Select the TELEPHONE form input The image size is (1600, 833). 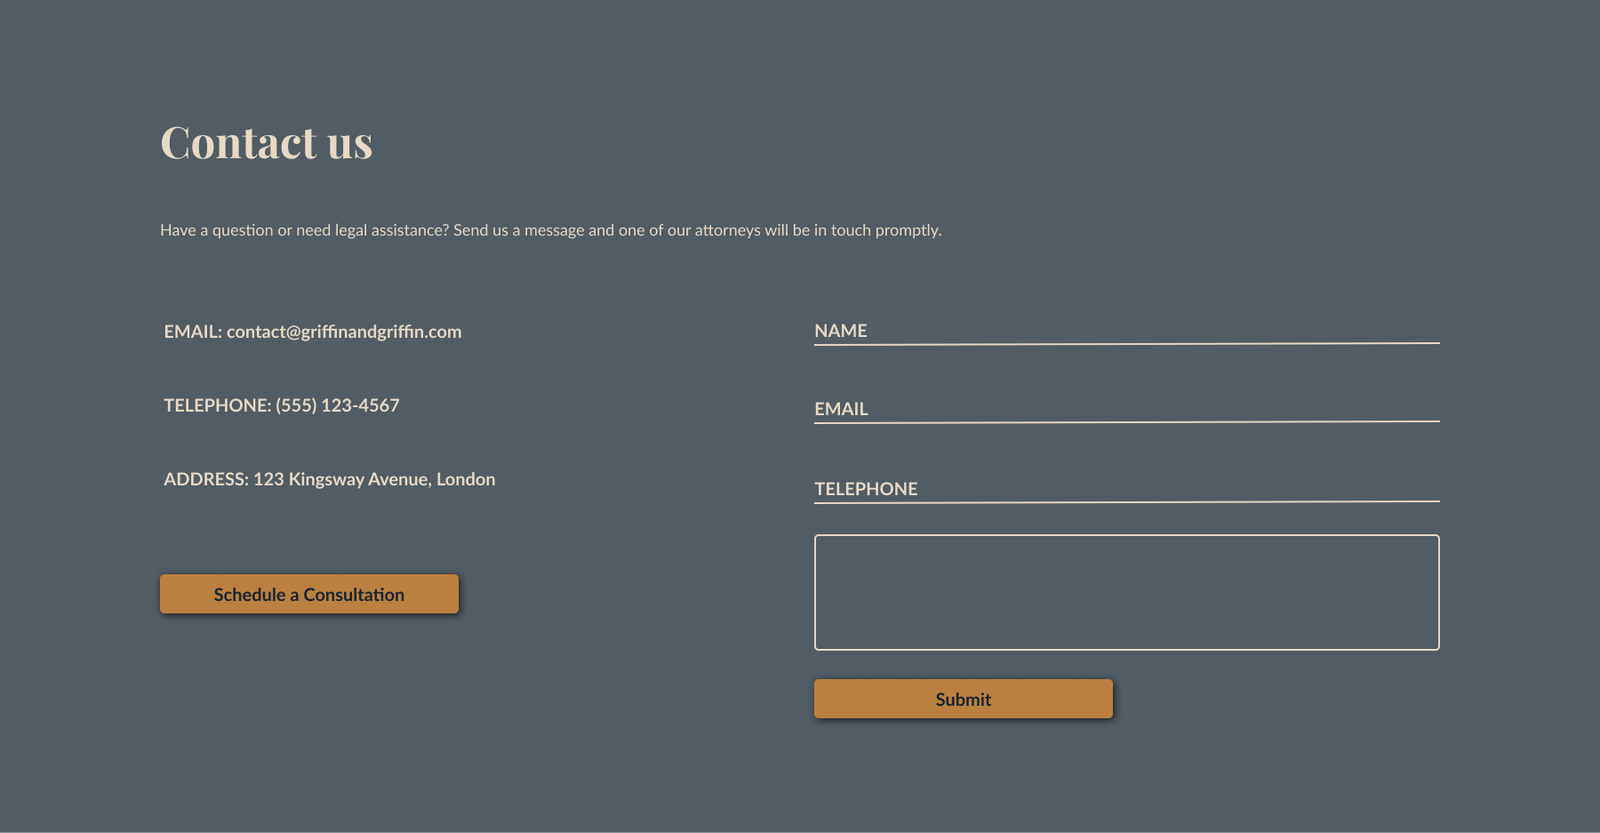tap(1126, 488)
